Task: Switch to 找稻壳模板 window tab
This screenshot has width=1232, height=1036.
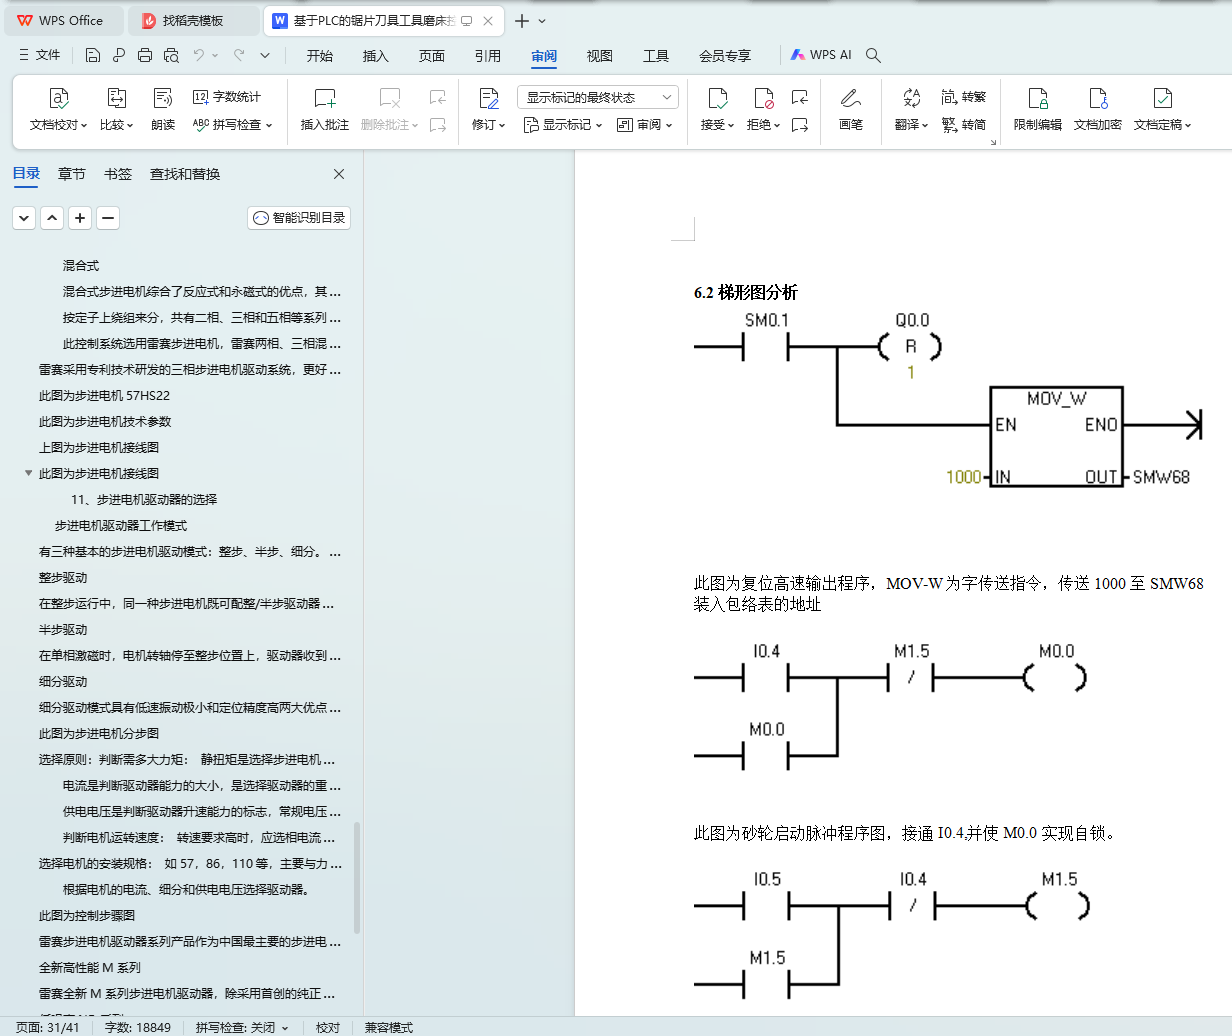Action: coord(193,20)
